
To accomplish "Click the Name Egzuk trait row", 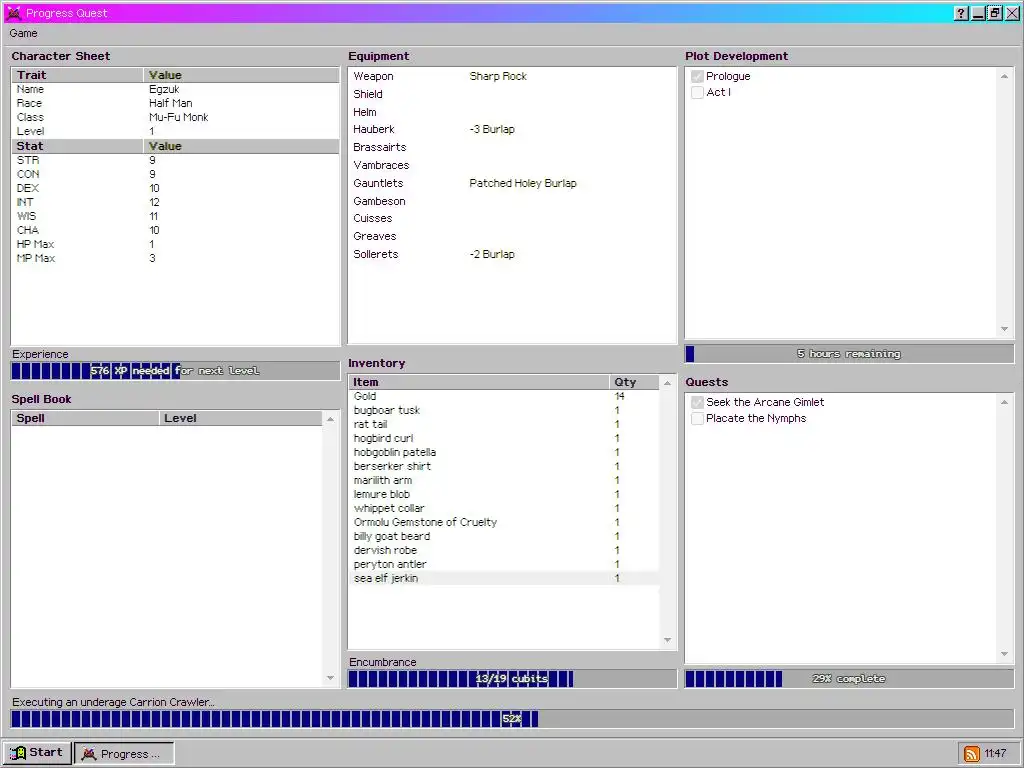I will pyautogui.click(x=175, y=89).
